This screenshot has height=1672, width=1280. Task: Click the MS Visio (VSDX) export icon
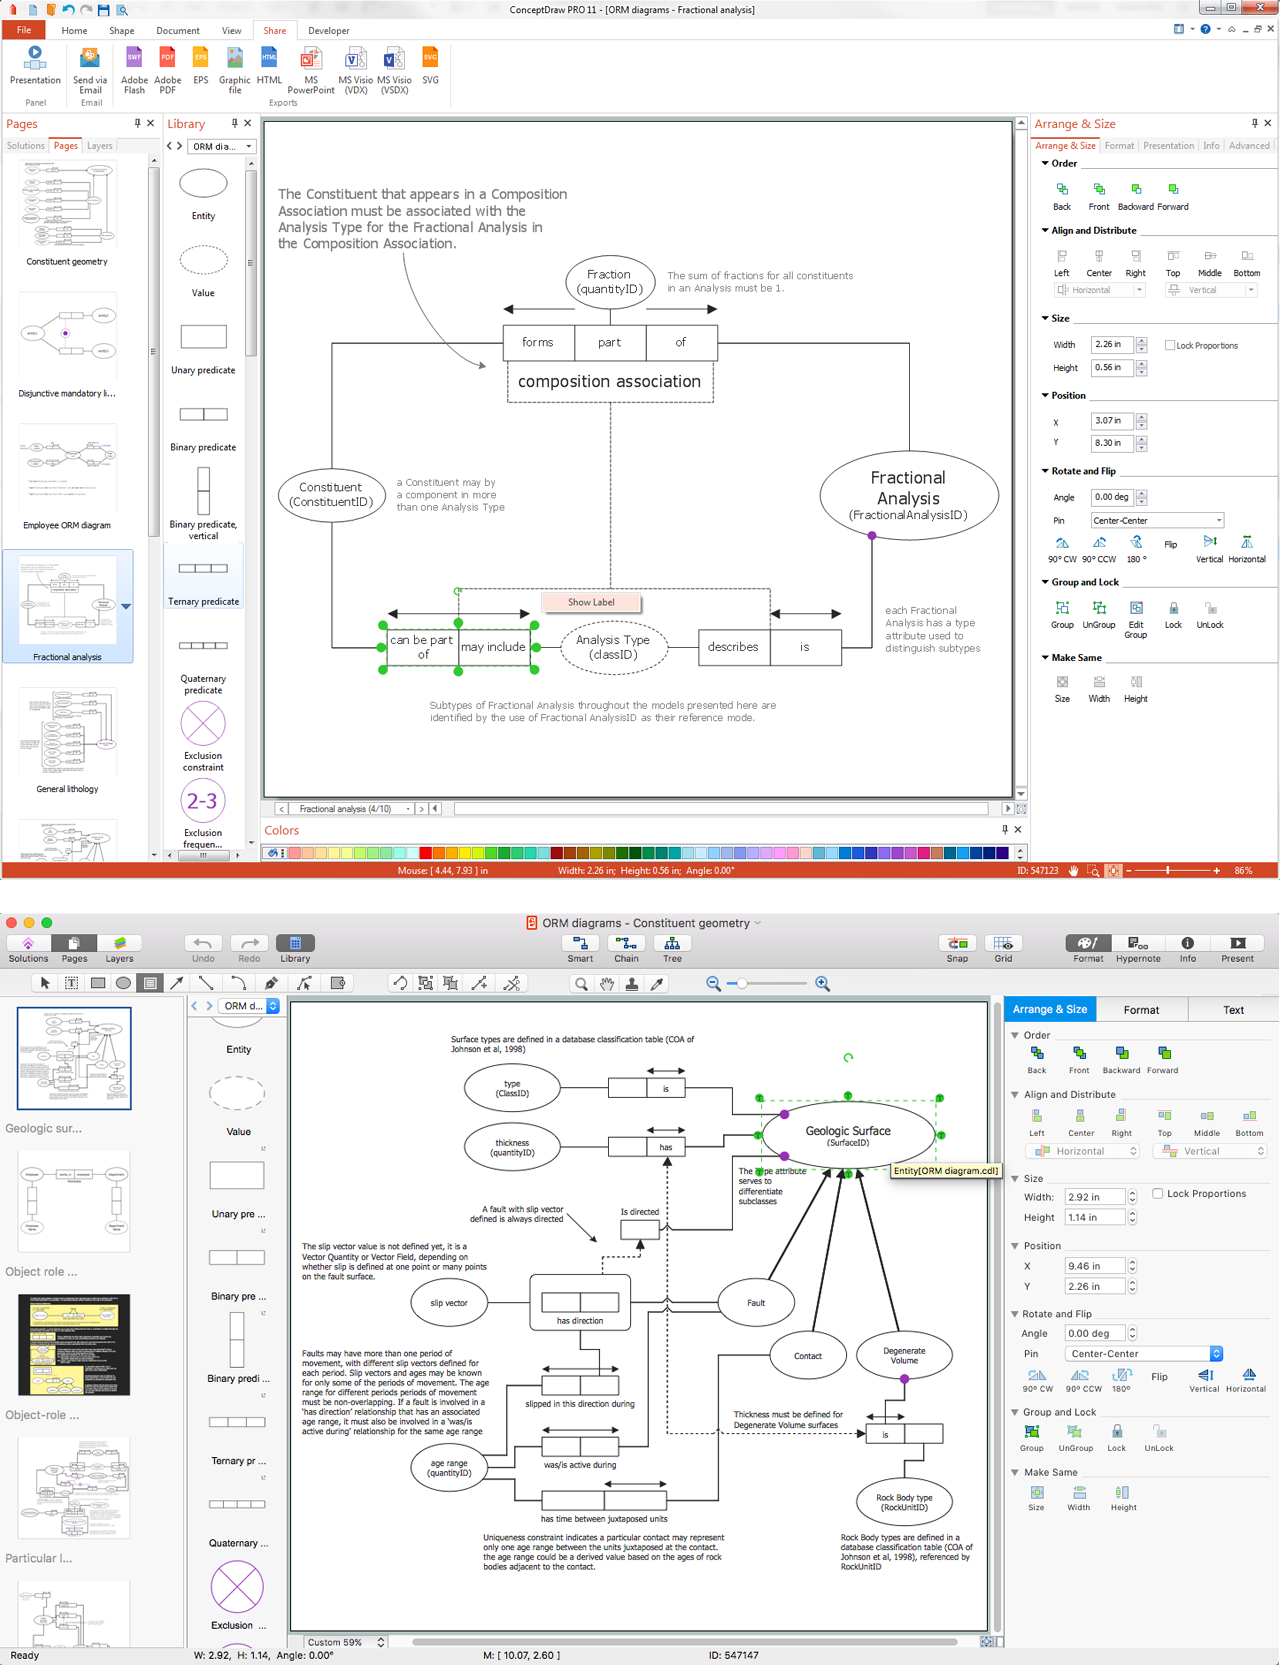click(394, 70)
